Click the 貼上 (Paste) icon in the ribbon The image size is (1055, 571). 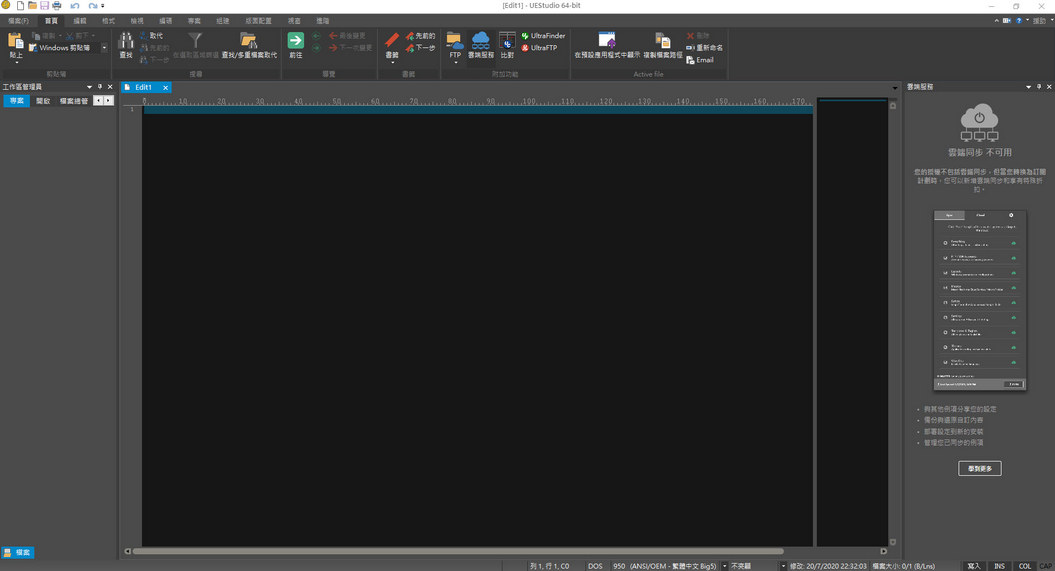click(15, 44)
